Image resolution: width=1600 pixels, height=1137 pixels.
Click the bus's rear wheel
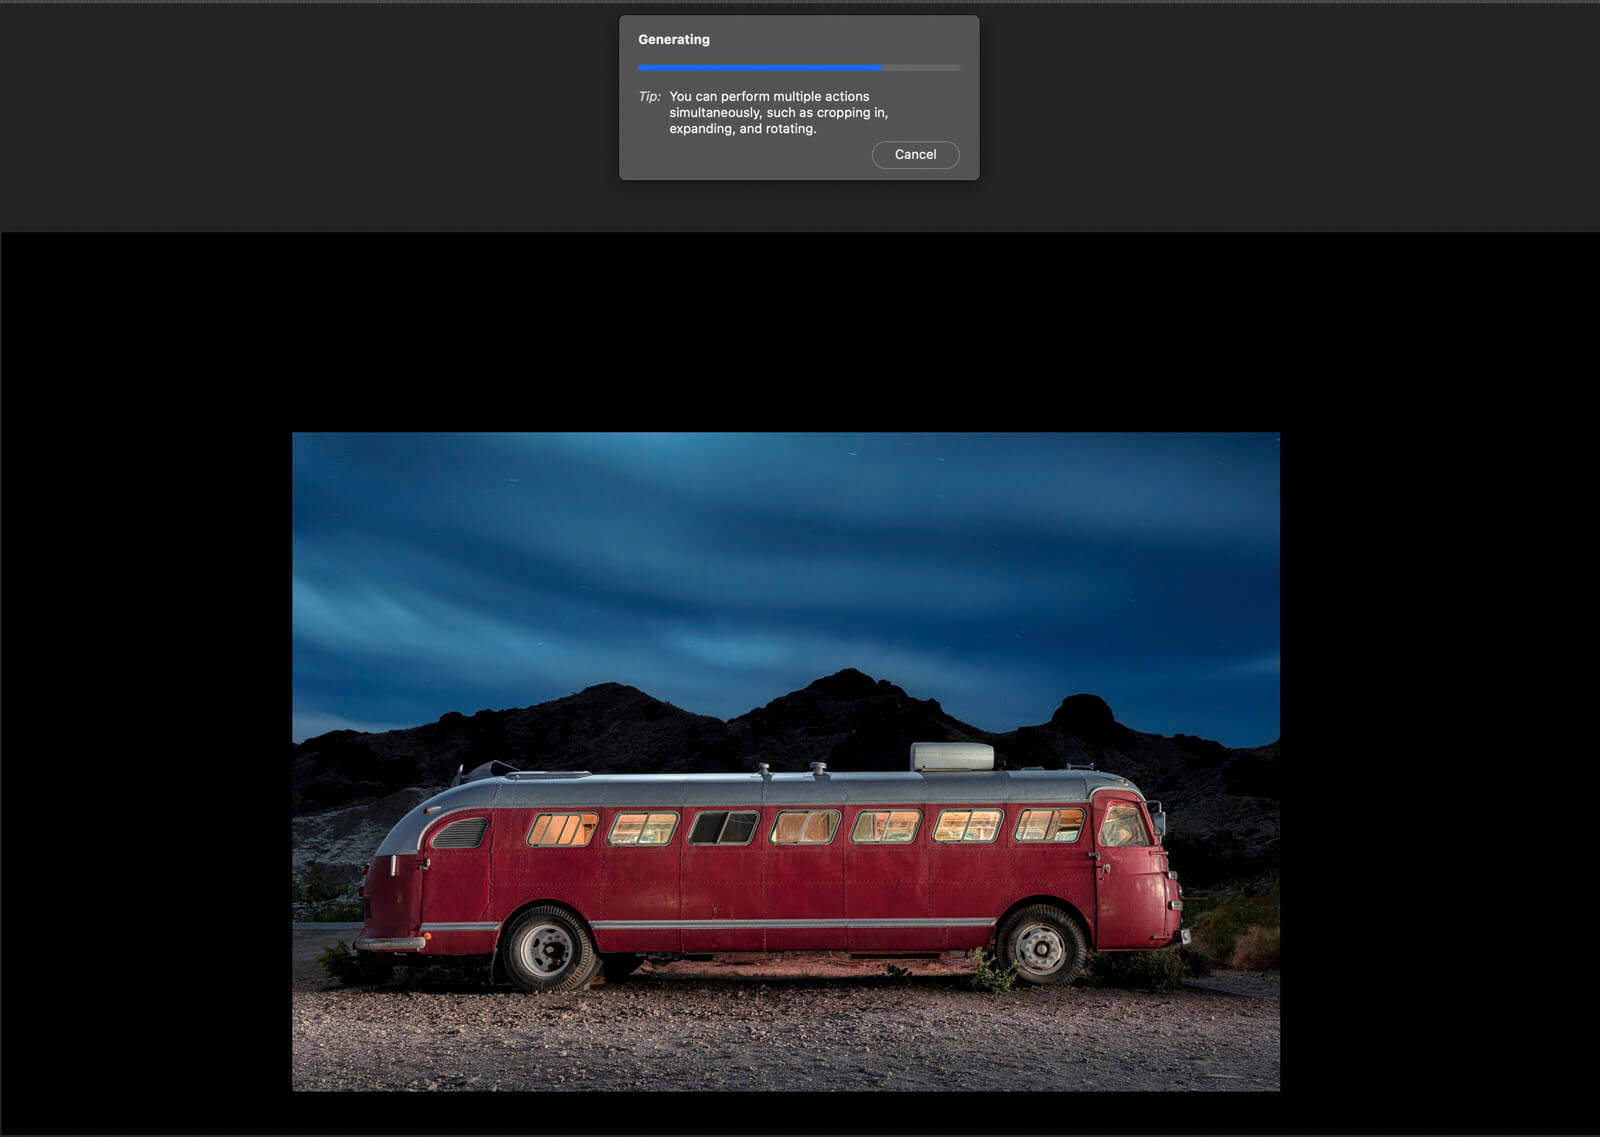pos(546,948)
